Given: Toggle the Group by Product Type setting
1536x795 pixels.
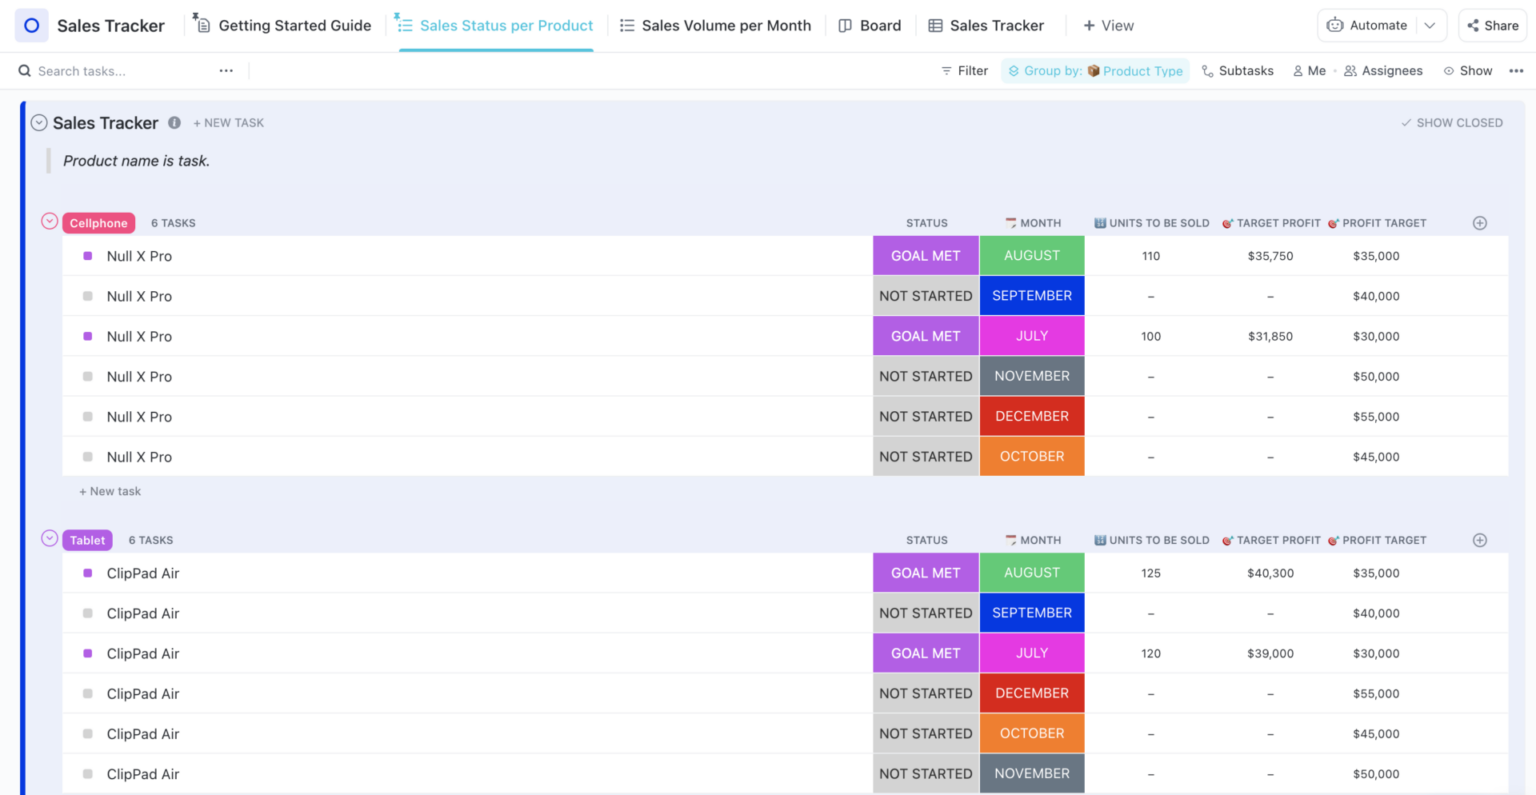Looking at the screenshot, I should tap(1095, 70).
